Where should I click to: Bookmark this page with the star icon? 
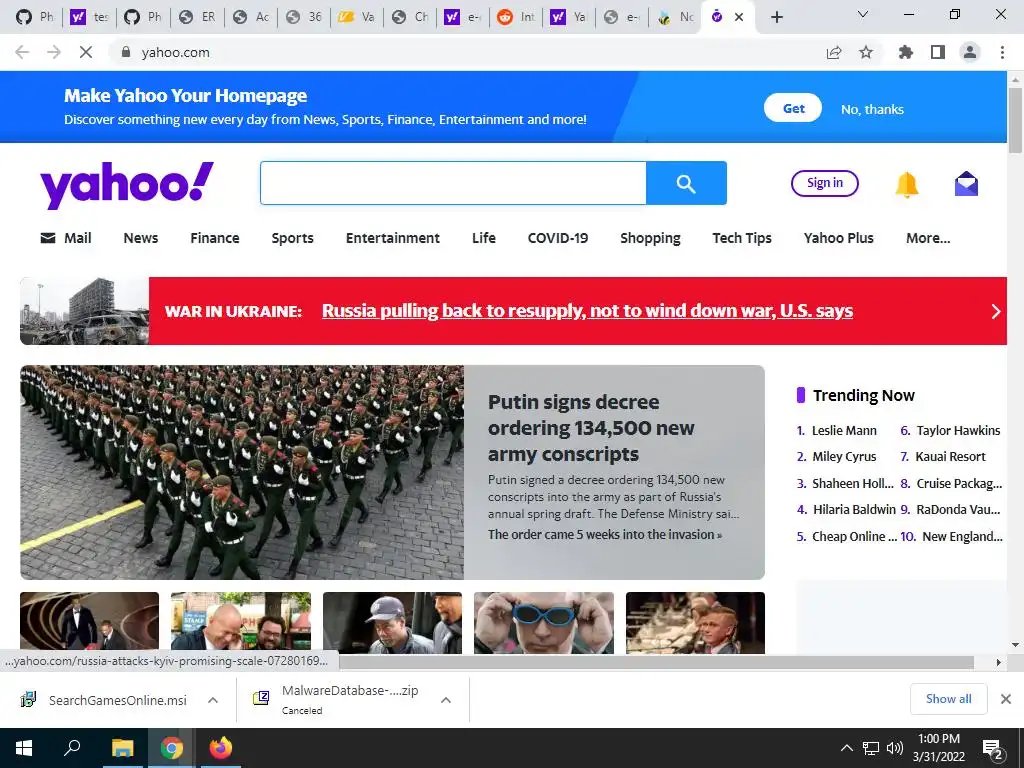(x=866, y=52)
